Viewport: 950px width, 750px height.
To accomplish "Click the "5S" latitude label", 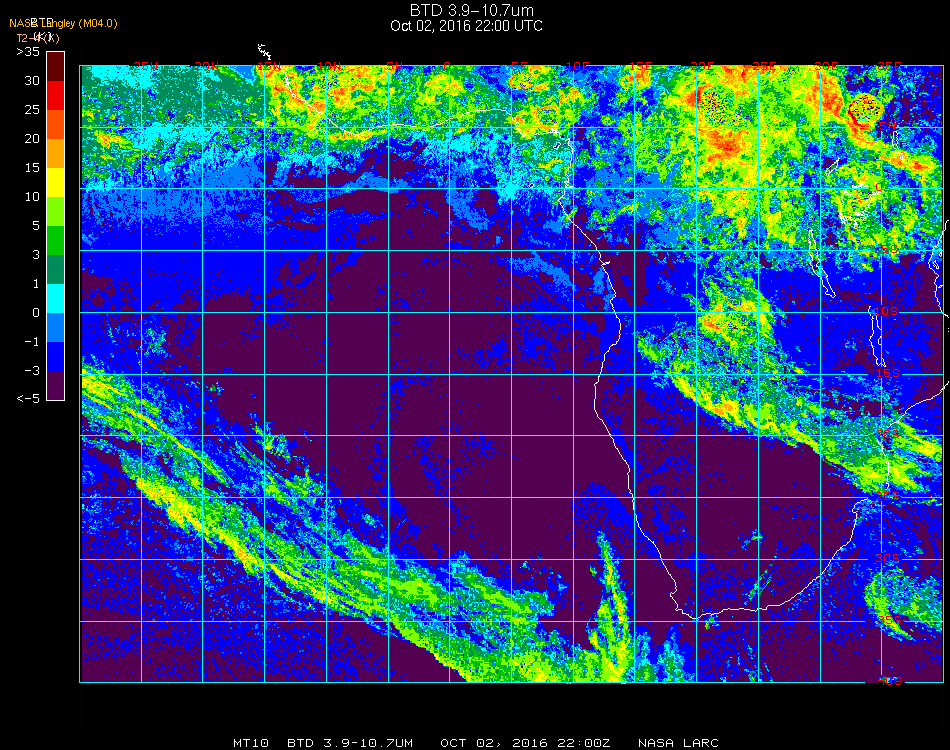I will [889, 250].
